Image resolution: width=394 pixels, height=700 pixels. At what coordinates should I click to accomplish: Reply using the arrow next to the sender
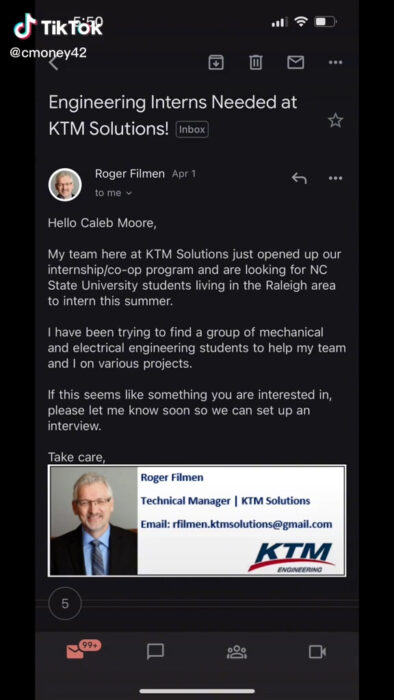point(299,178)
